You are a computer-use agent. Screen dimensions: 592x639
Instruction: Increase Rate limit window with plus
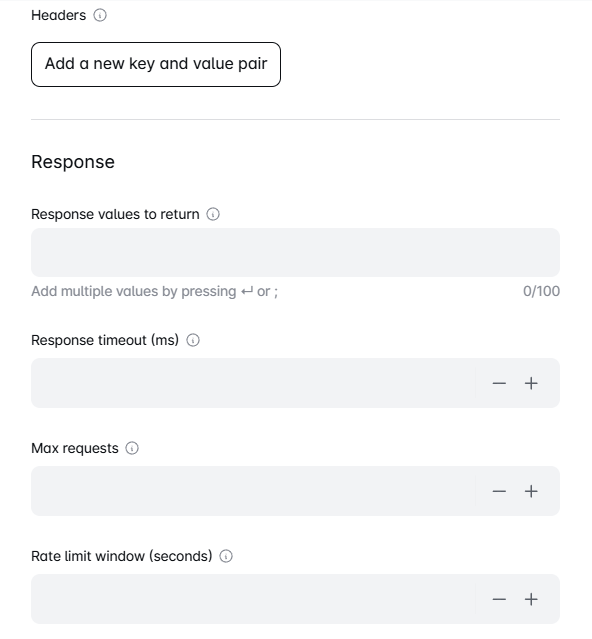pos(531,599)
